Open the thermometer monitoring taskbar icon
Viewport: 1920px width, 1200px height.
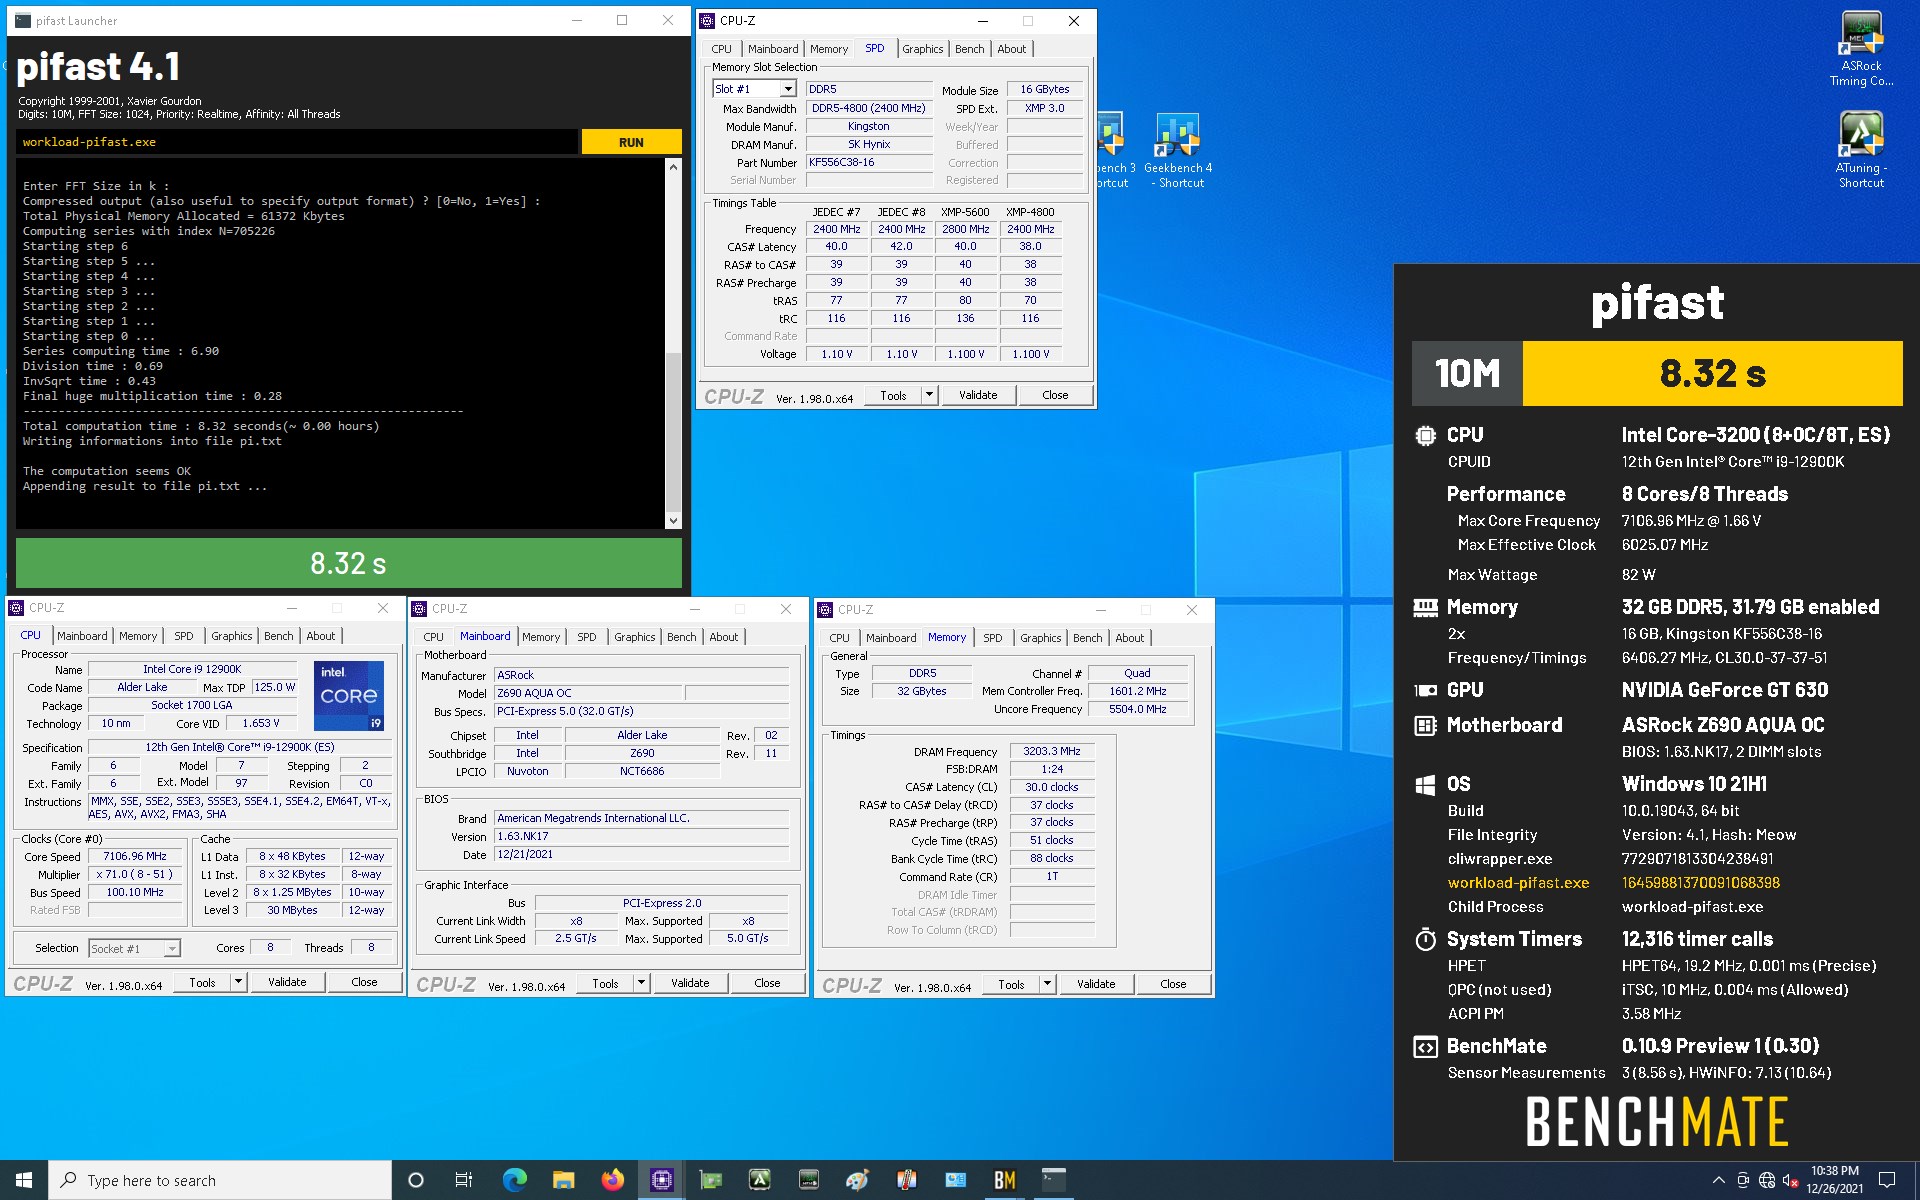906,1180
